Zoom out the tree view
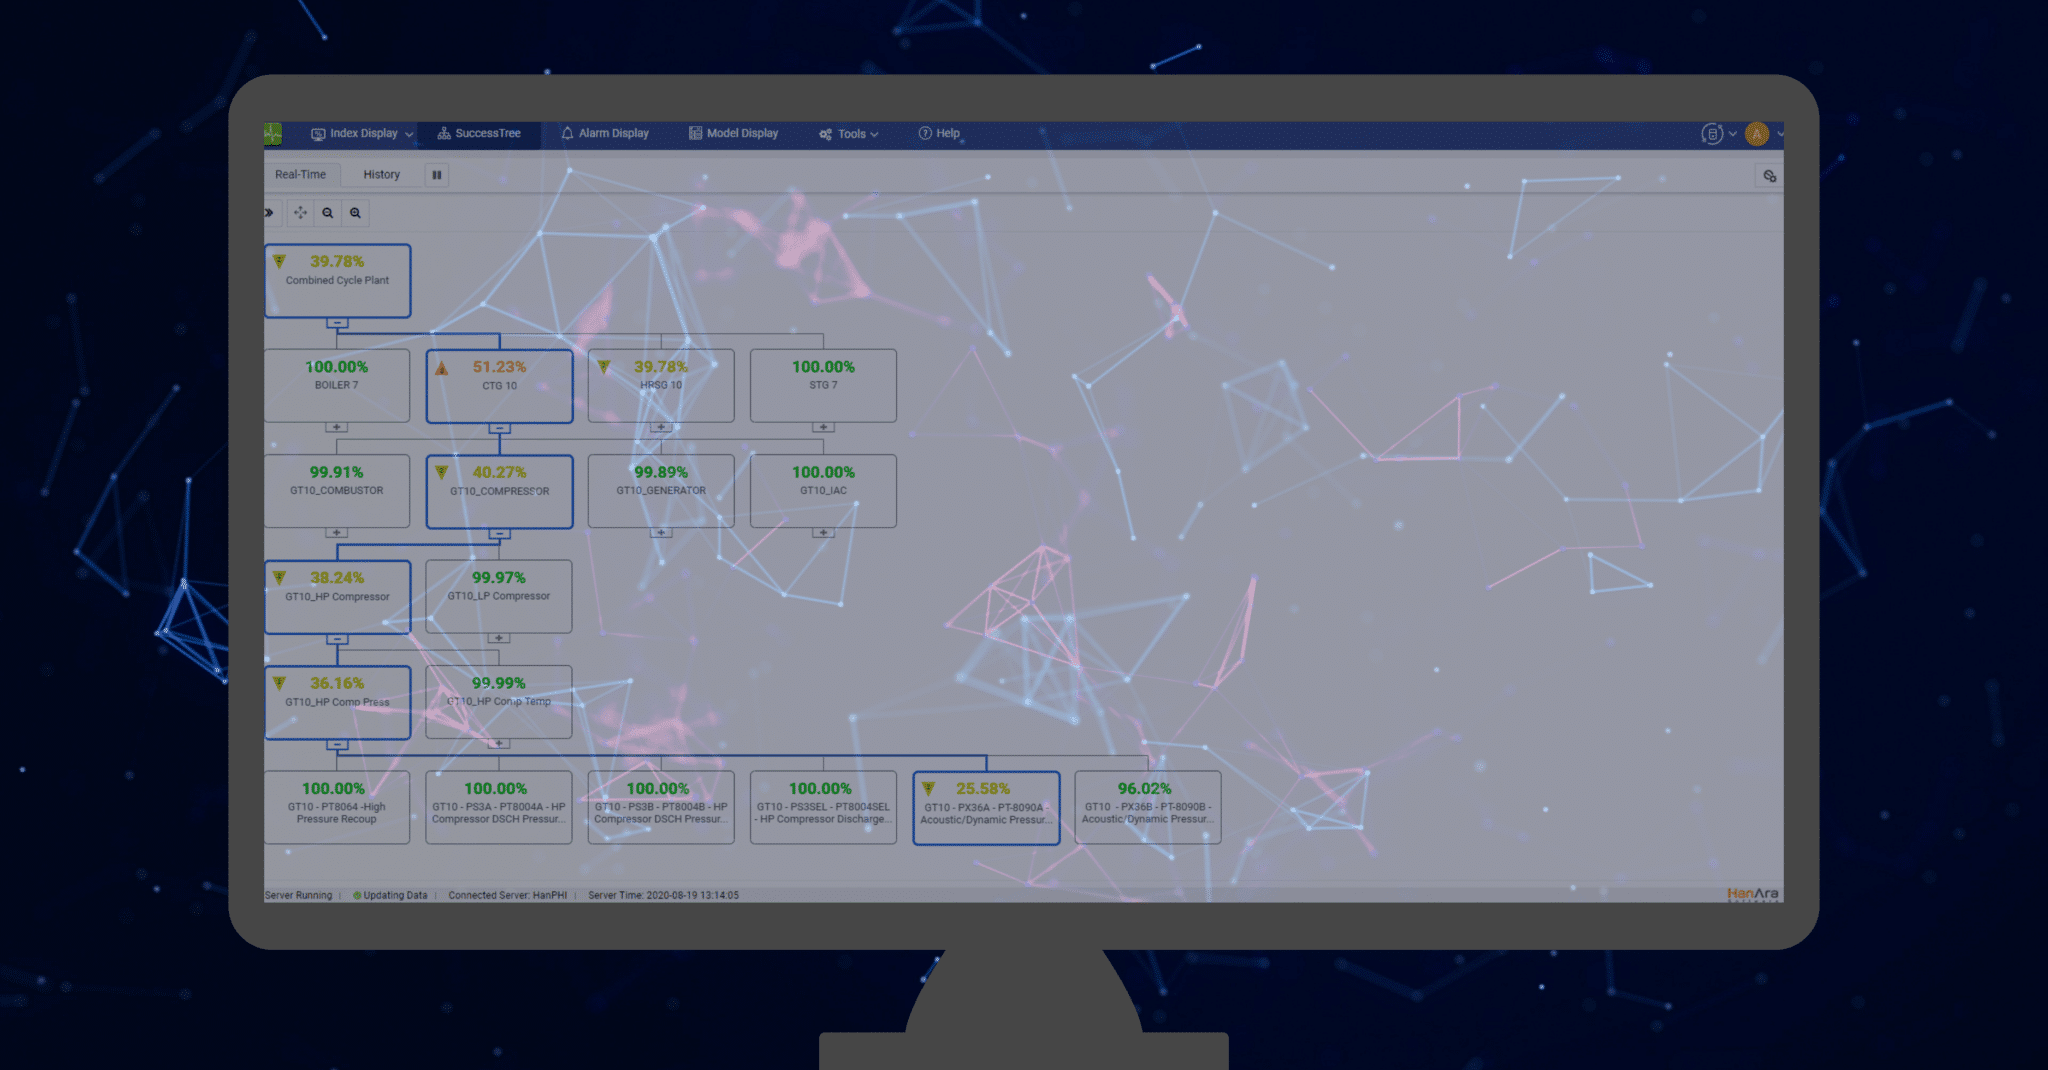2048x1070 pixels. coord(328,213)
